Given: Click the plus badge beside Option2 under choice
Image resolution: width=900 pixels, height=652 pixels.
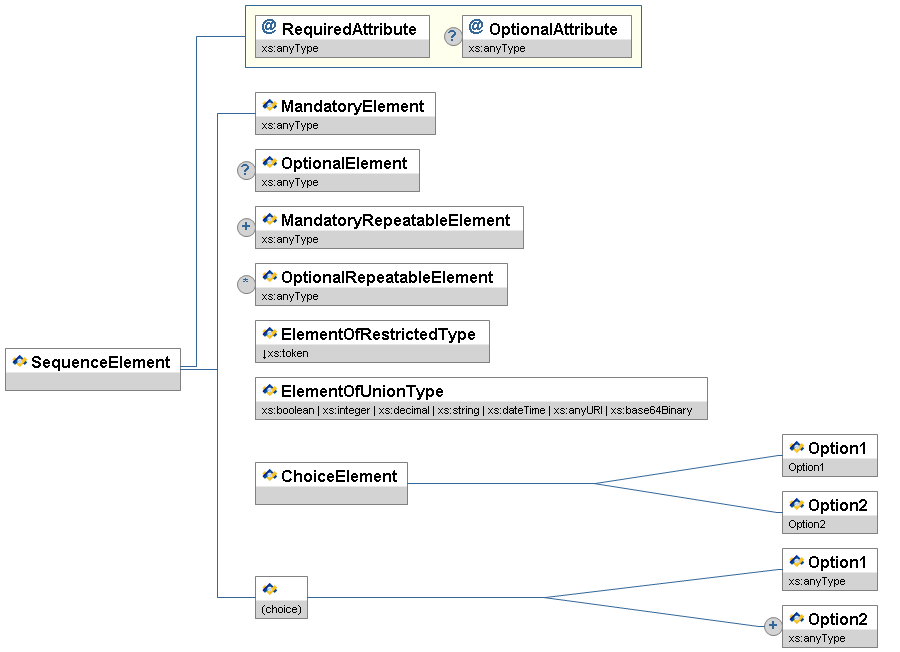Looking at the screenshot, I should 772,626.
